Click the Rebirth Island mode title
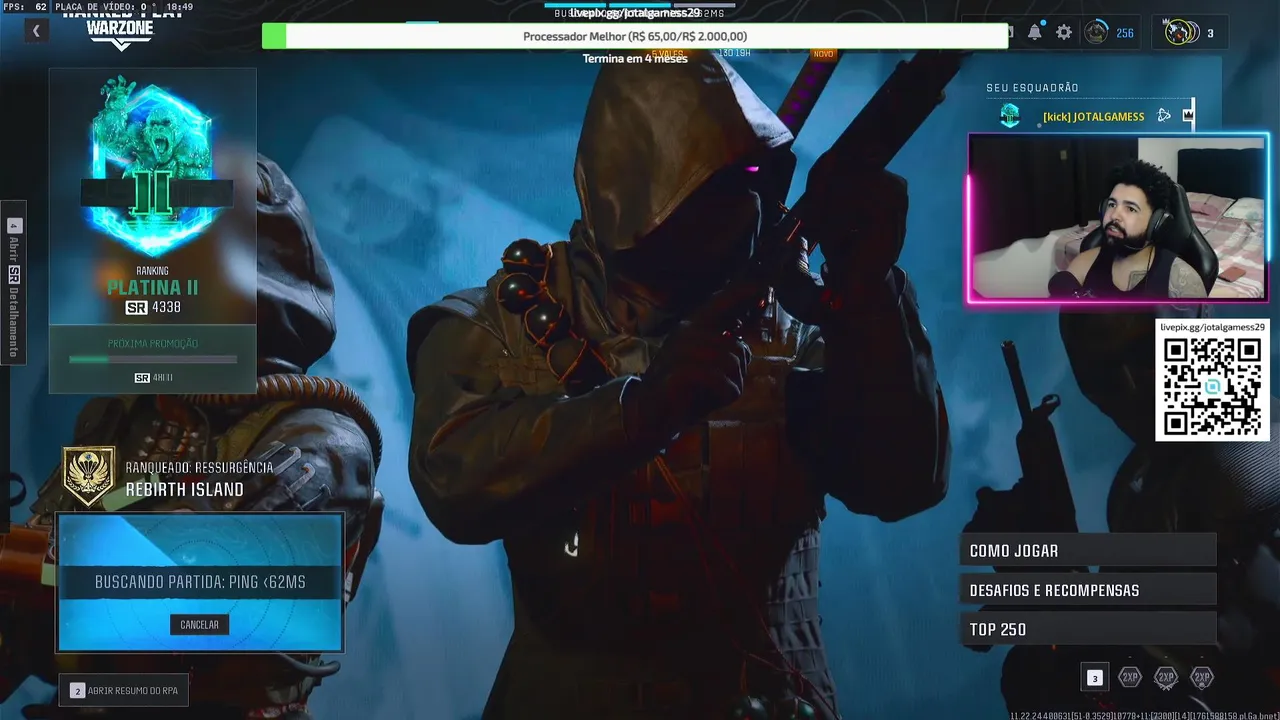Image resolution: width=1280 pixels, height=720 pixels. (x=185, y=489)
